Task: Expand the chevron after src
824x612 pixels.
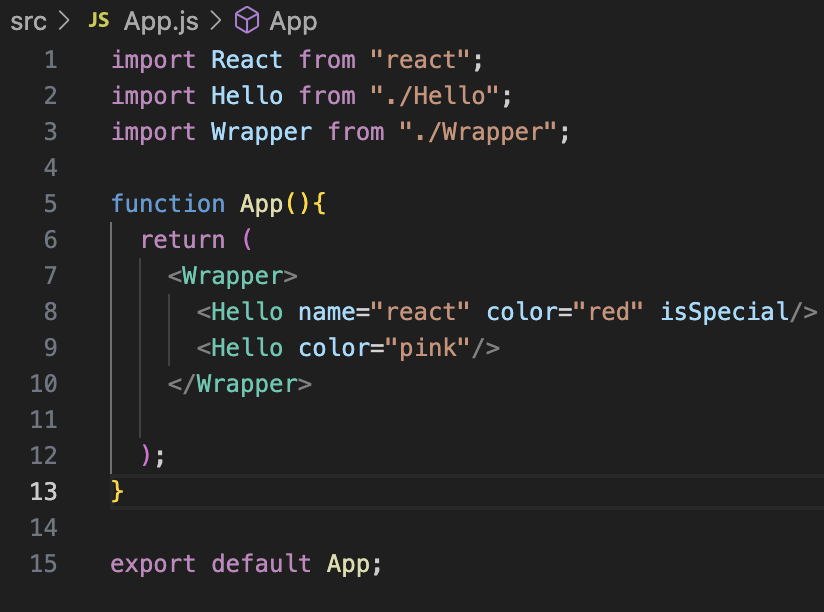Action: point(64,21)
